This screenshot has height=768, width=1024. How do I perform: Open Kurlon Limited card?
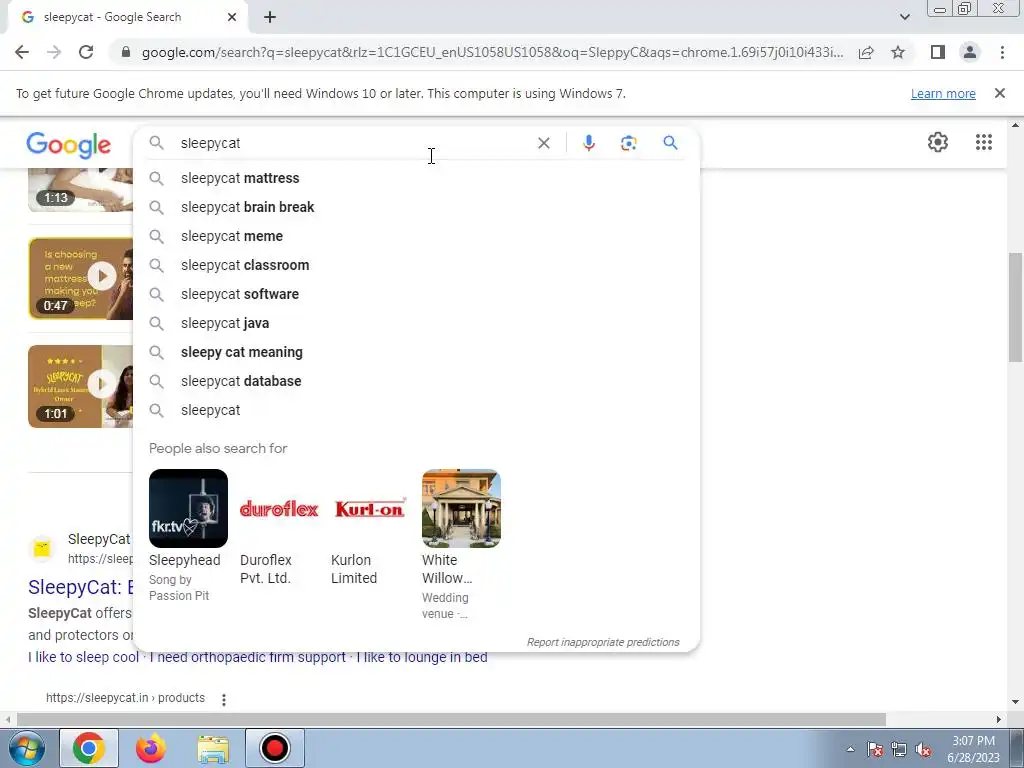tap(370, 528)
